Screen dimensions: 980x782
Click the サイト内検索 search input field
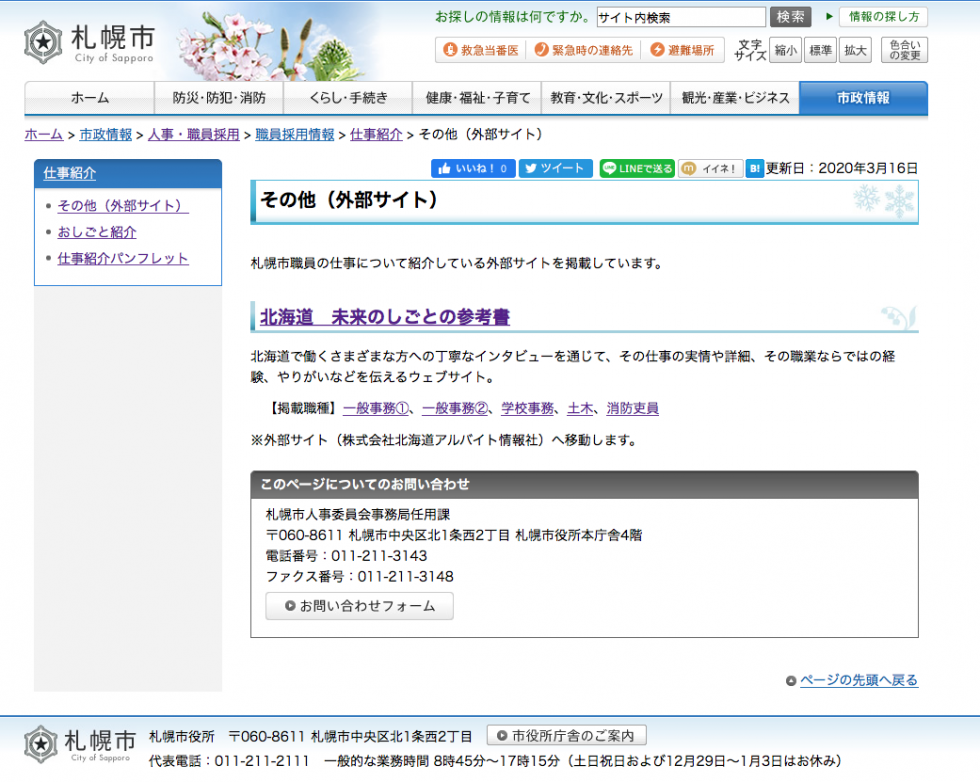pyautogui.click(x=680, y=17)
